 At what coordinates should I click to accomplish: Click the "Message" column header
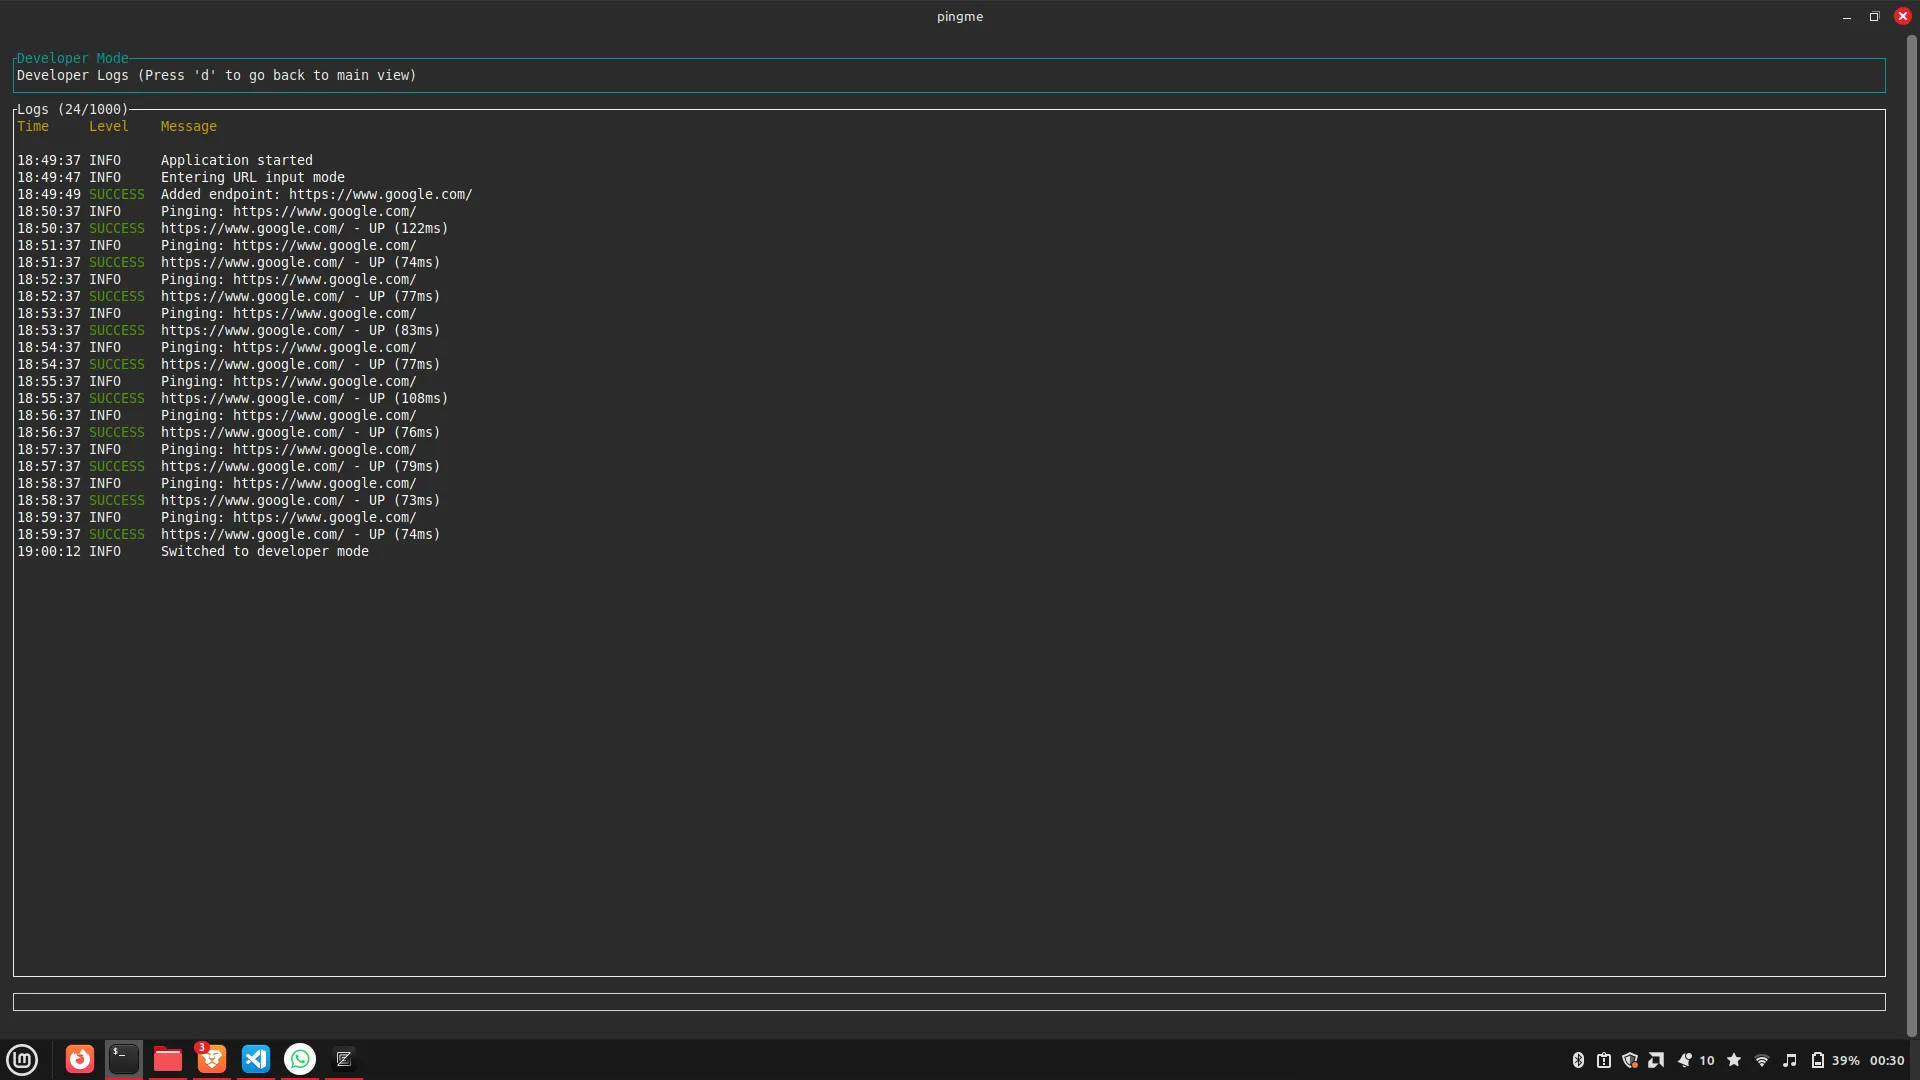pyautogui.click(x=189, y=126)
